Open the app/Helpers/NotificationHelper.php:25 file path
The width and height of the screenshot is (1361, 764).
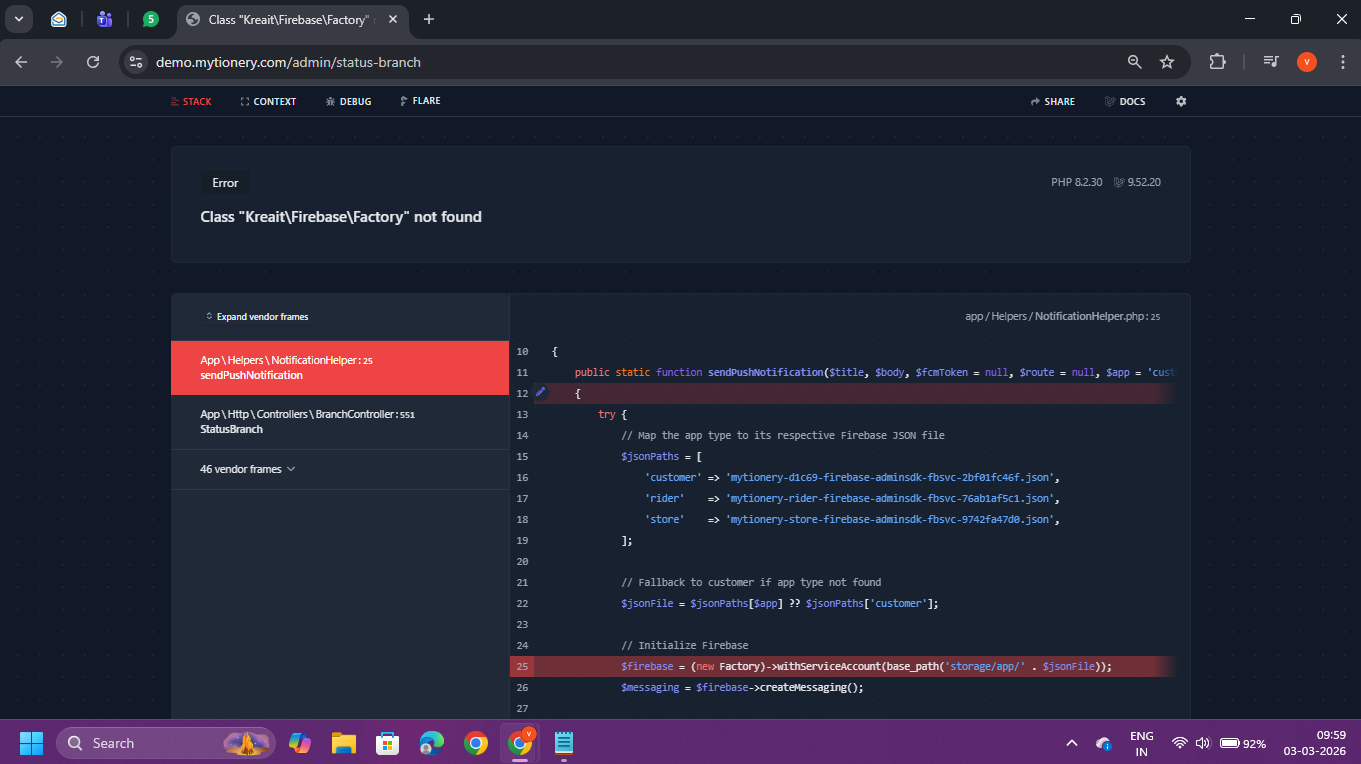1062,316
